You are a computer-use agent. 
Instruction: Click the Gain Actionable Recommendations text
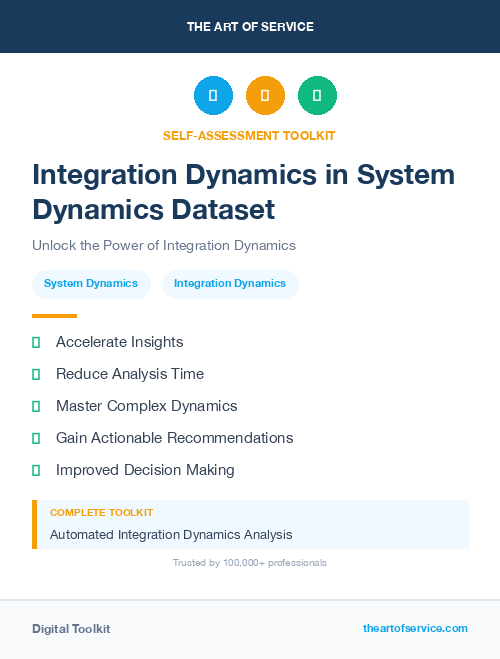tap(174, 438)
